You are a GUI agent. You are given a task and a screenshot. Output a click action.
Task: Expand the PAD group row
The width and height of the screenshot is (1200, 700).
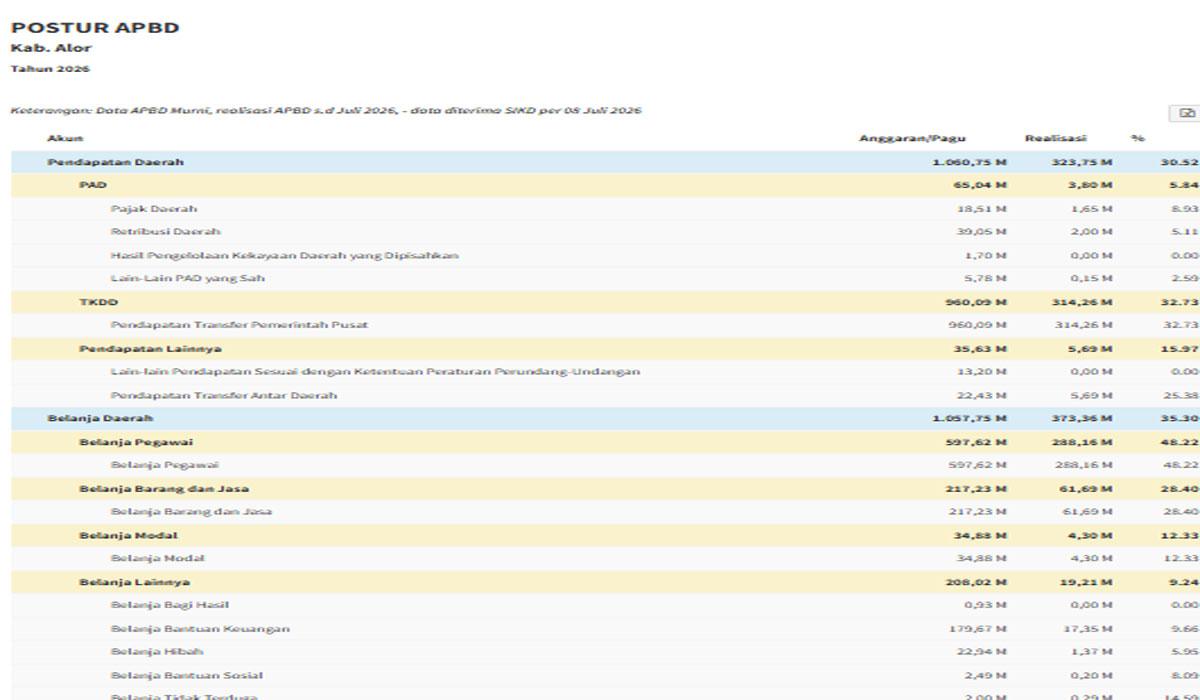coord(606,185)
